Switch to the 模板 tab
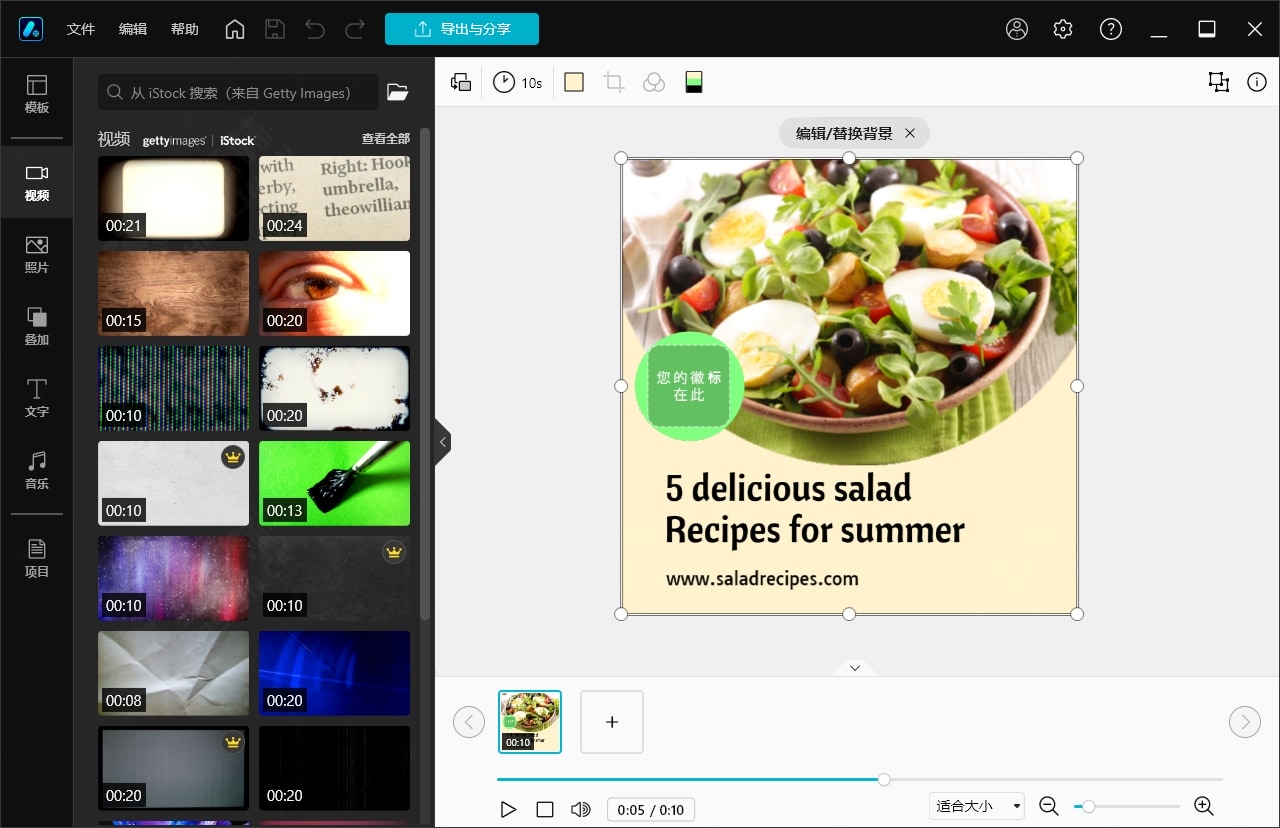This screenshot has width=1280, height=828. pyautogui.click(x=37, y=94)
